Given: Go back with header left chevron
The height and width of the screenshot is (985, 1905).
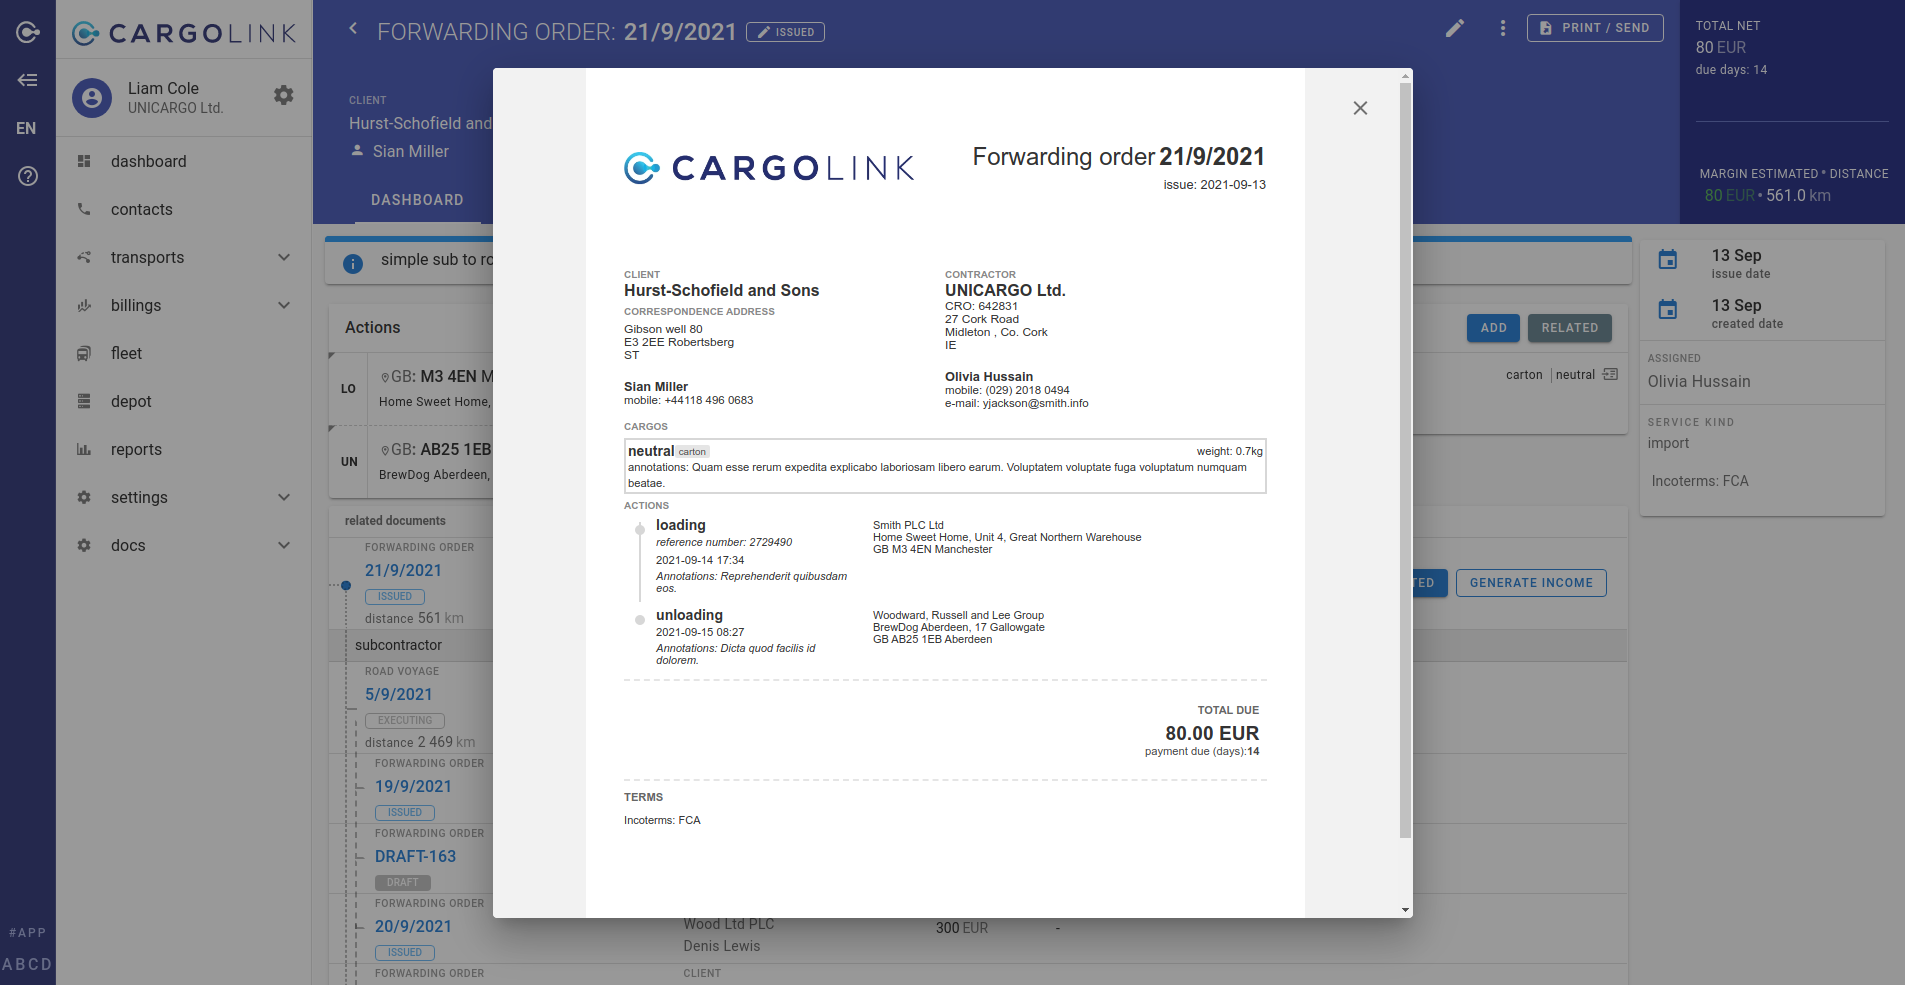Looking at the screenshot, I should (353, 29).
